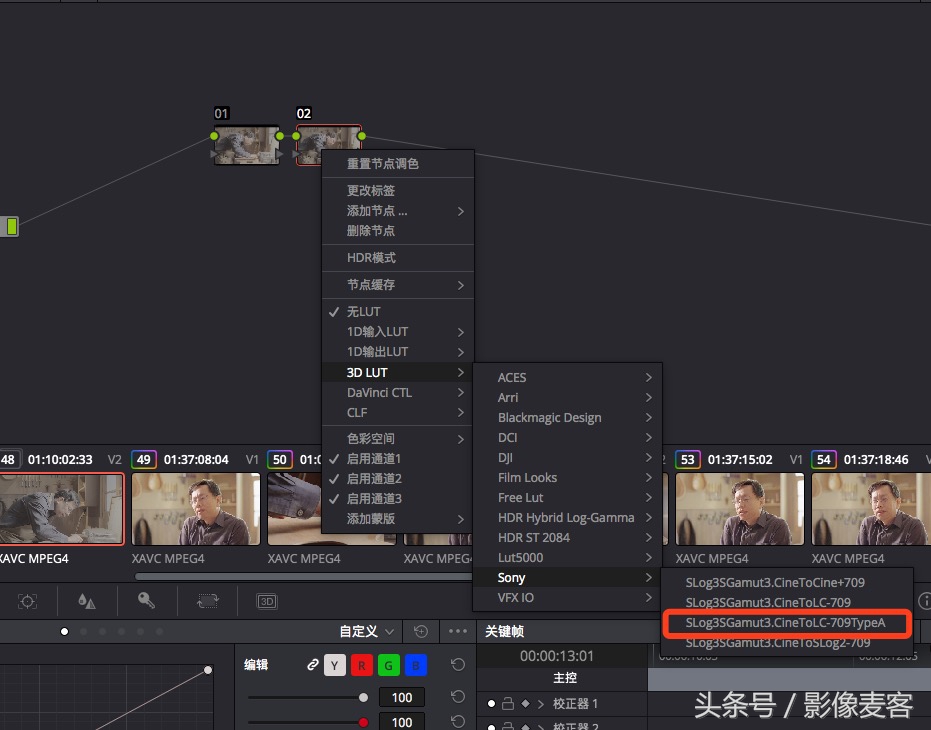Expand the 添加蒙版 submenu
This screenshot has width=931, height=730.
point(397,519)
